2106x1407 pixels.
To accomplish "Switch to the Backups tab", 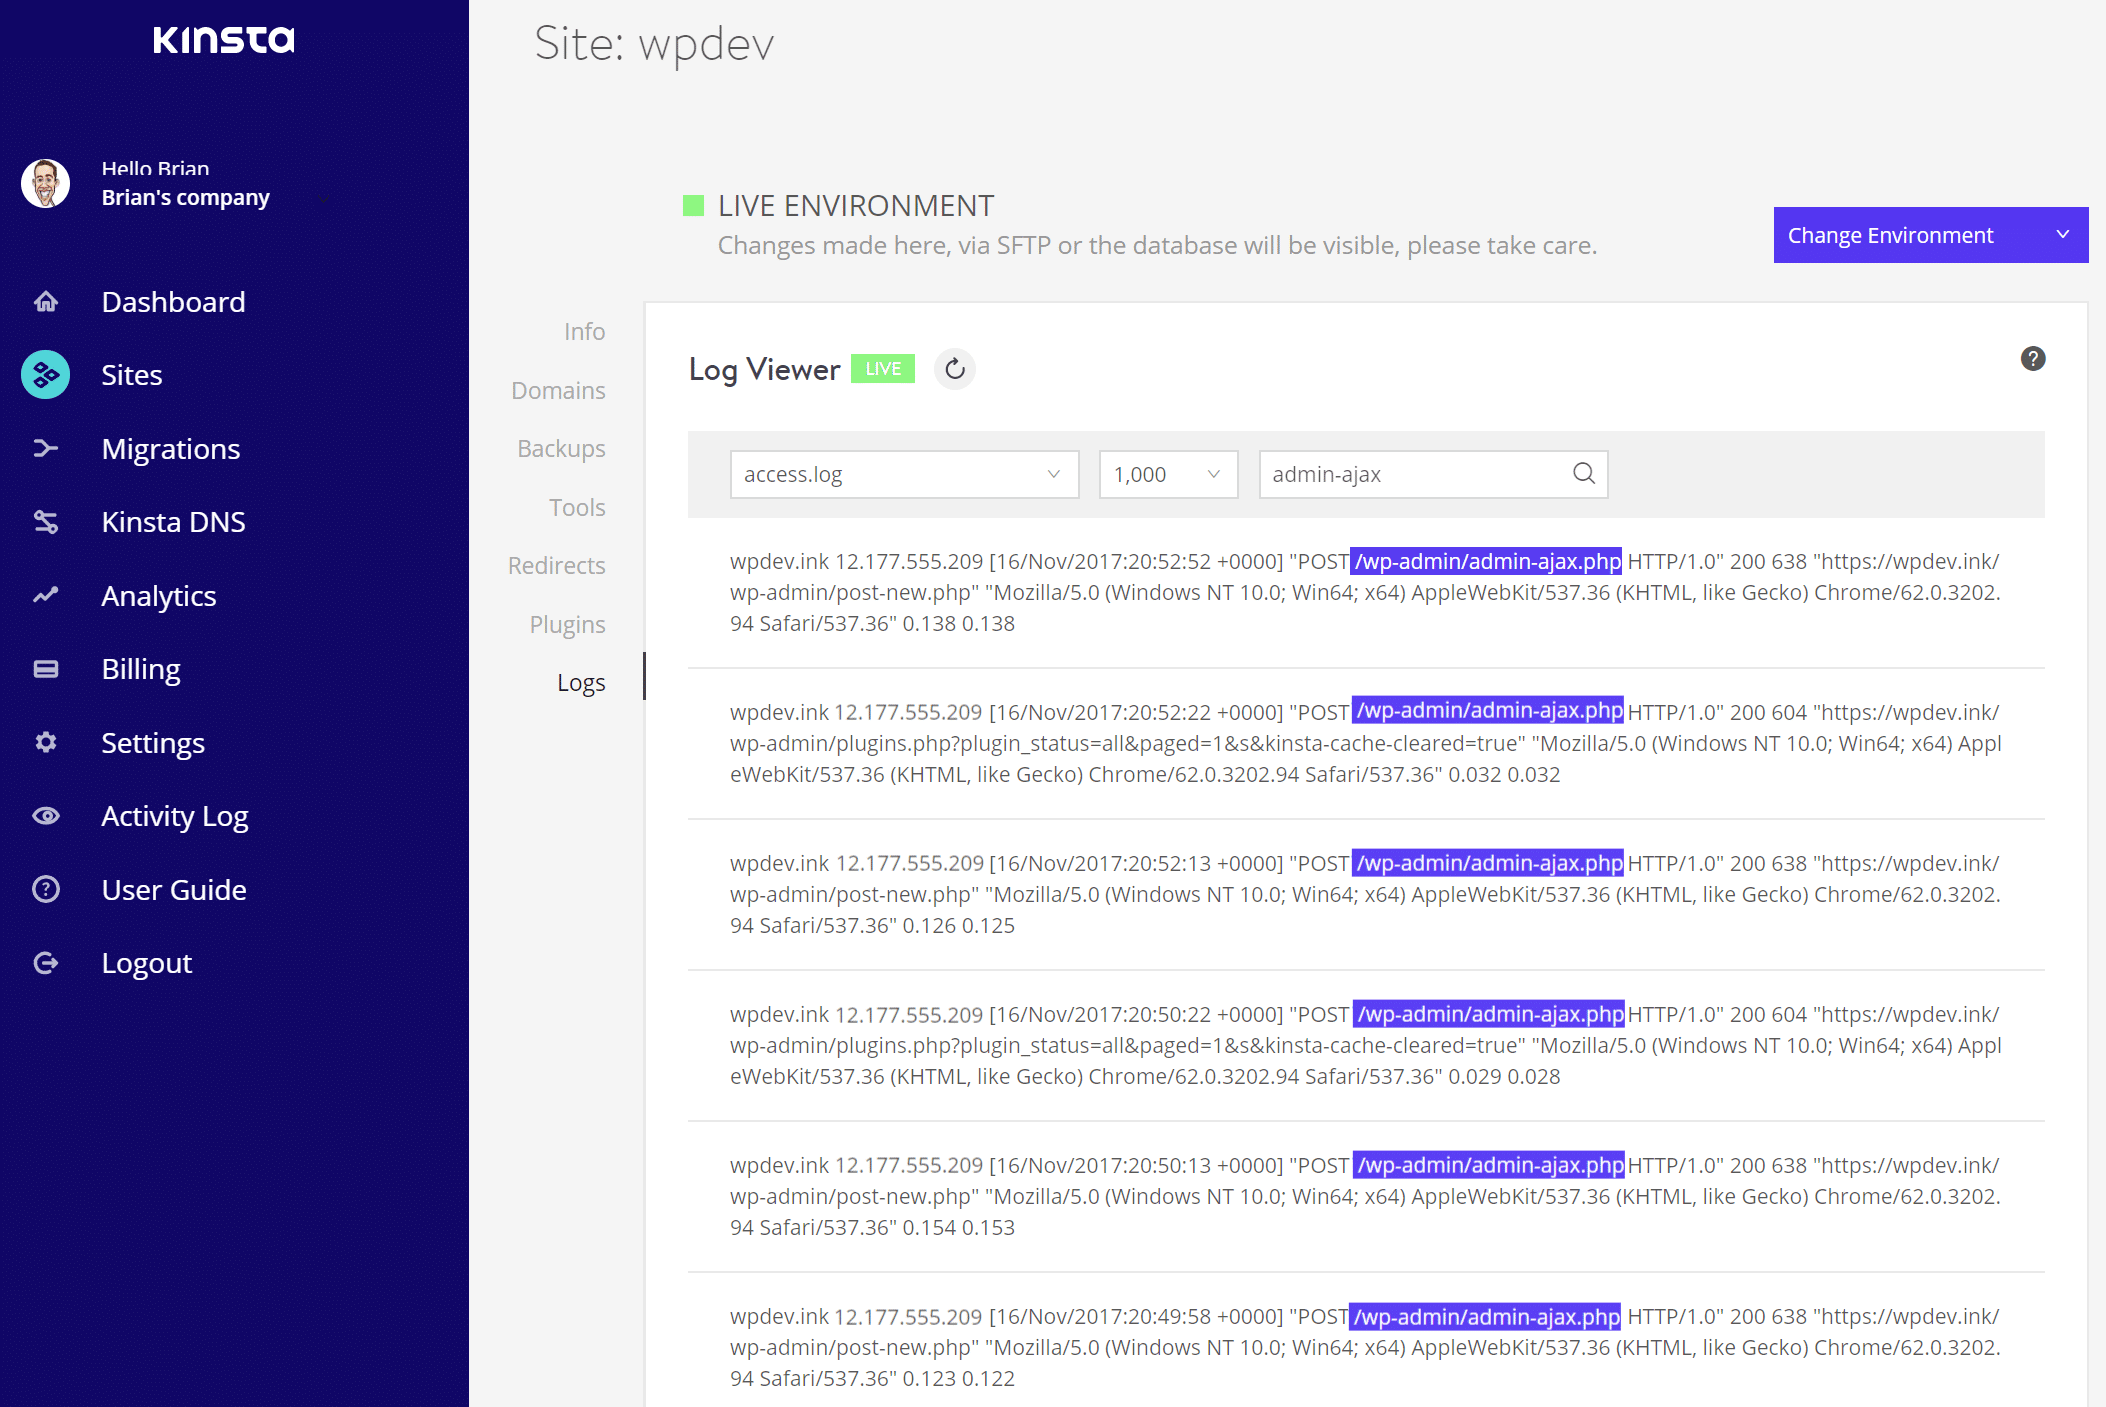I will [x=561, y=449].
